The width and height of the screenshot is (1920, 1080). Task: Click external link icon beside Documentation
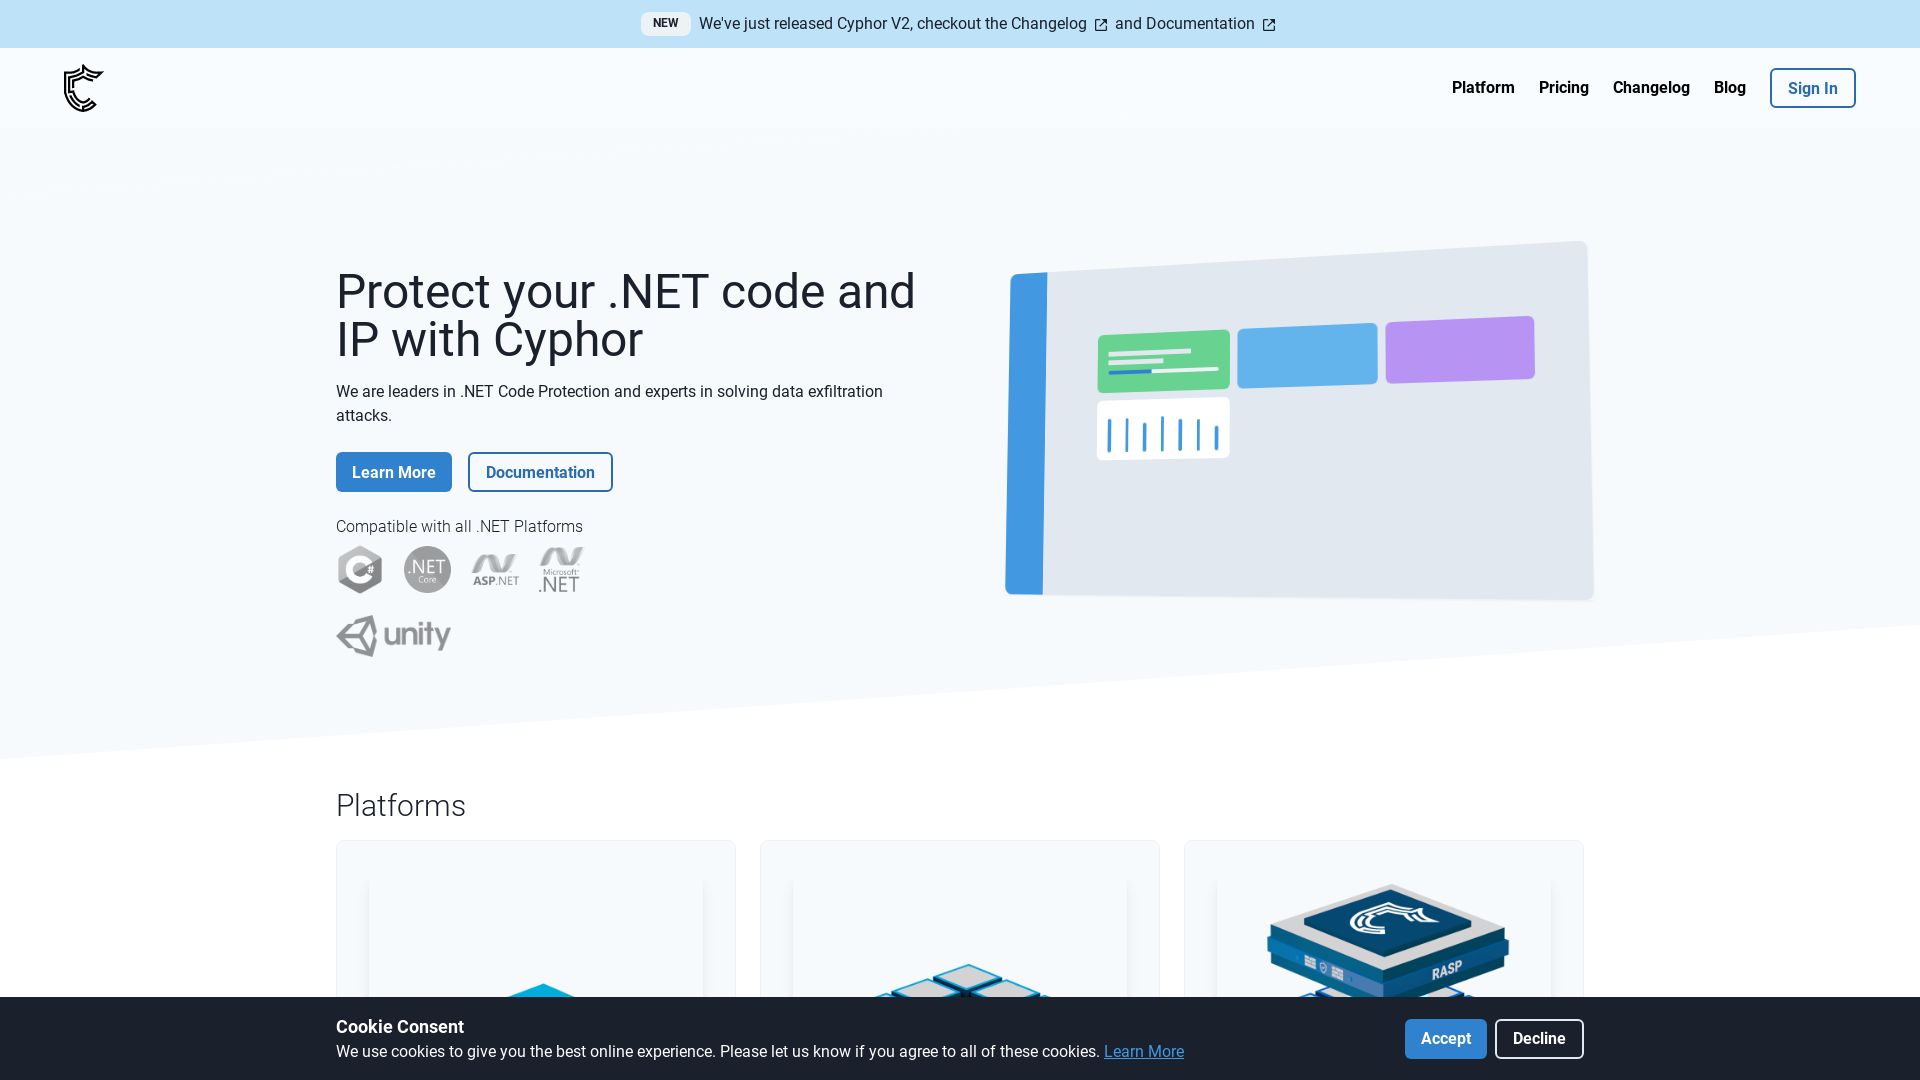pyautogui.click(x=1269, y=25)
